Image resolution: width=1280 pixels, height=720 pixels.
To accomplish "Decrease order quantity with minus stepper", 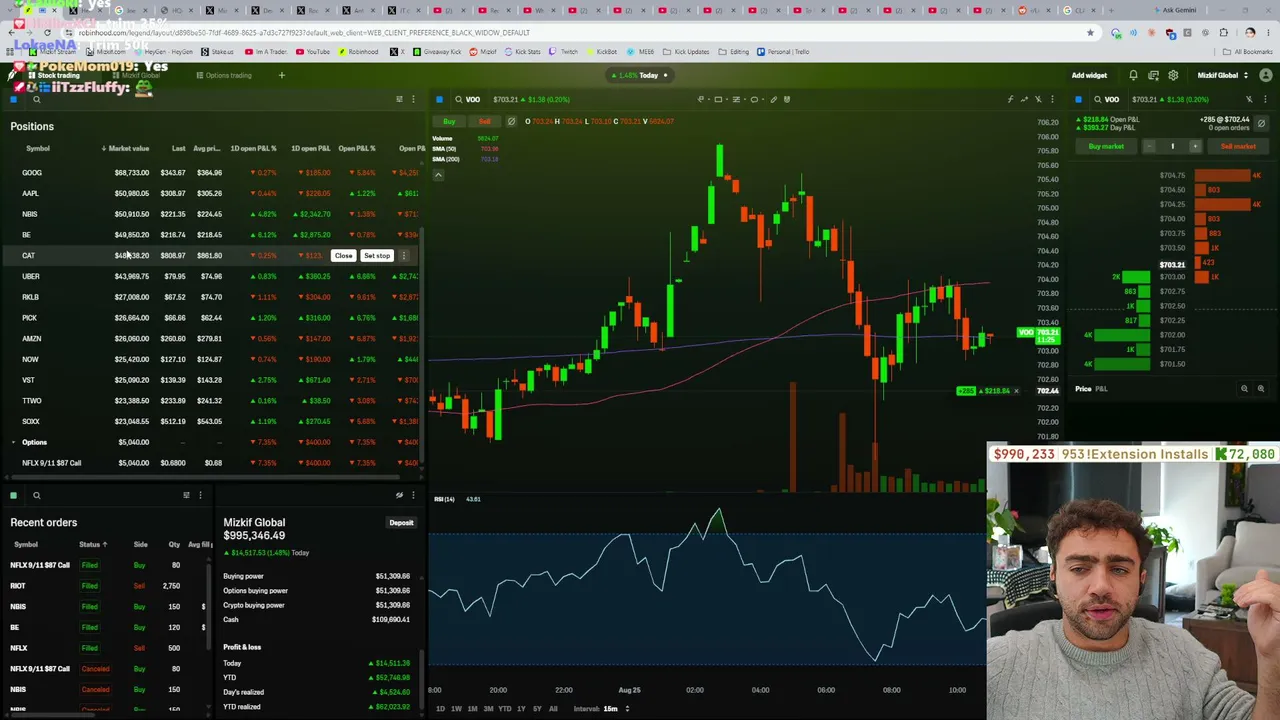I will point(1149,146).
